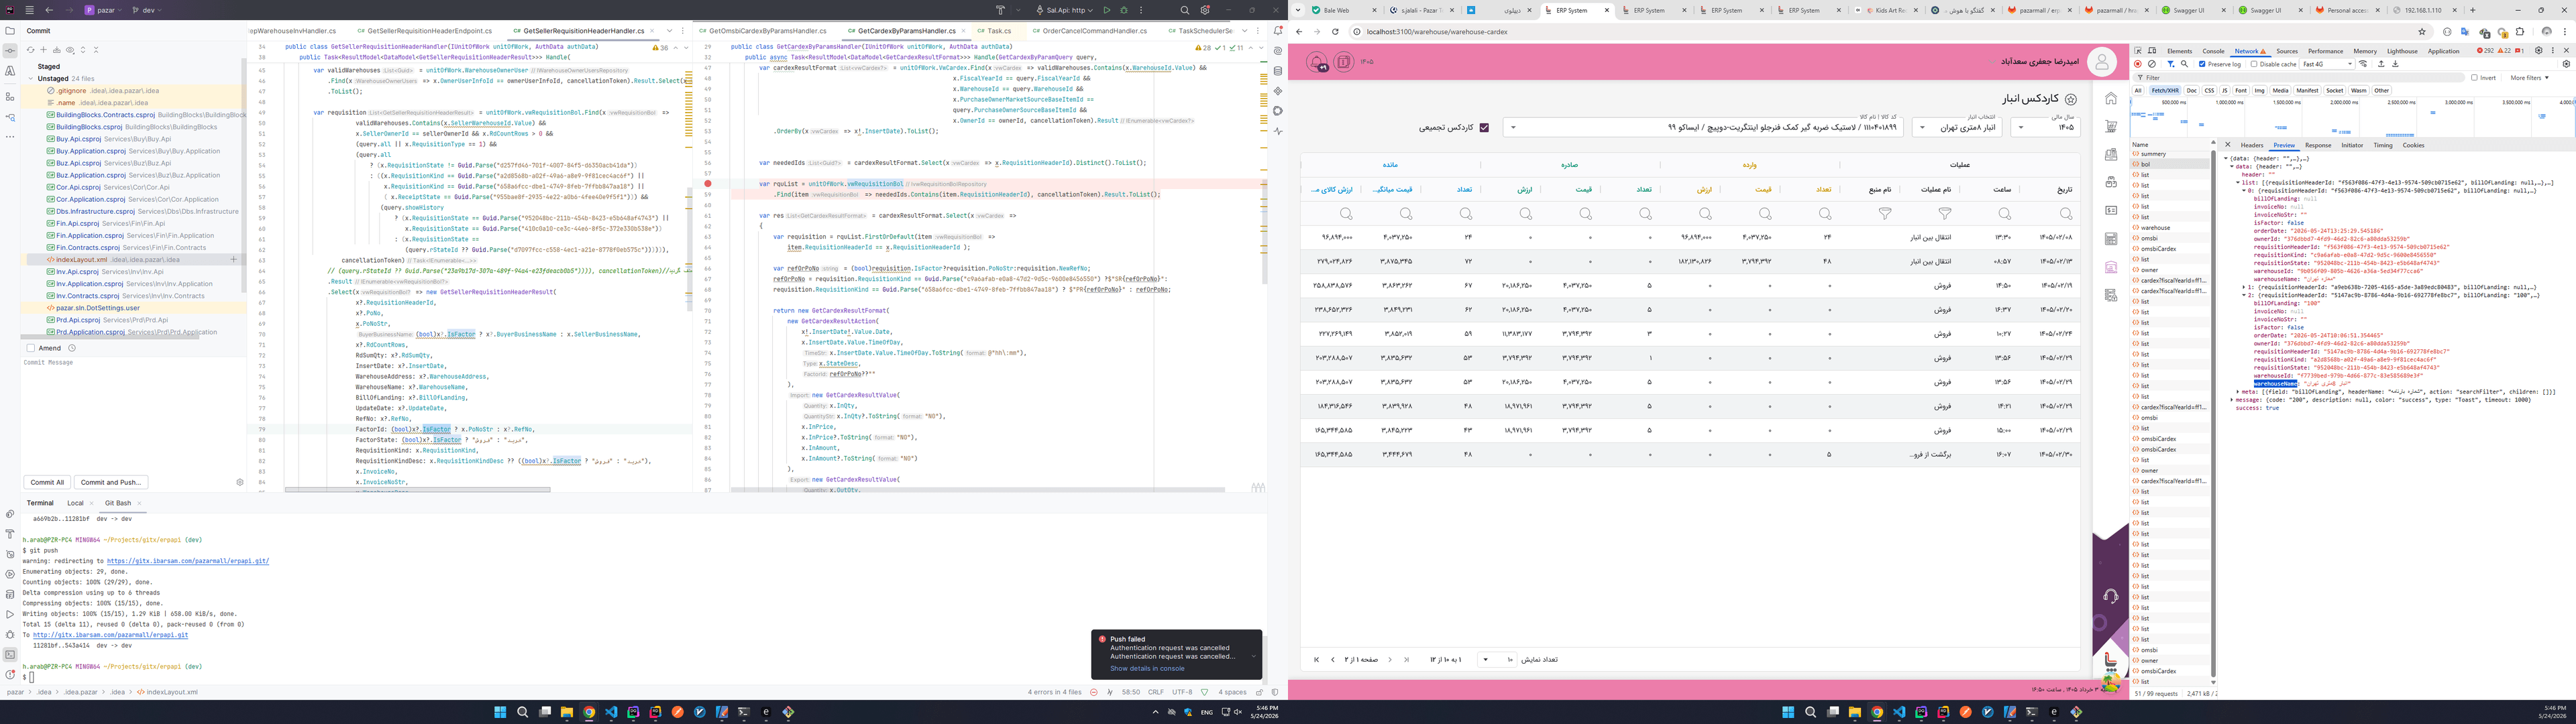Select the GetCardexByParamsHandler.cs editor tab
The height and width of the screenshot is (724, 2576).
(x=907, y=31)
